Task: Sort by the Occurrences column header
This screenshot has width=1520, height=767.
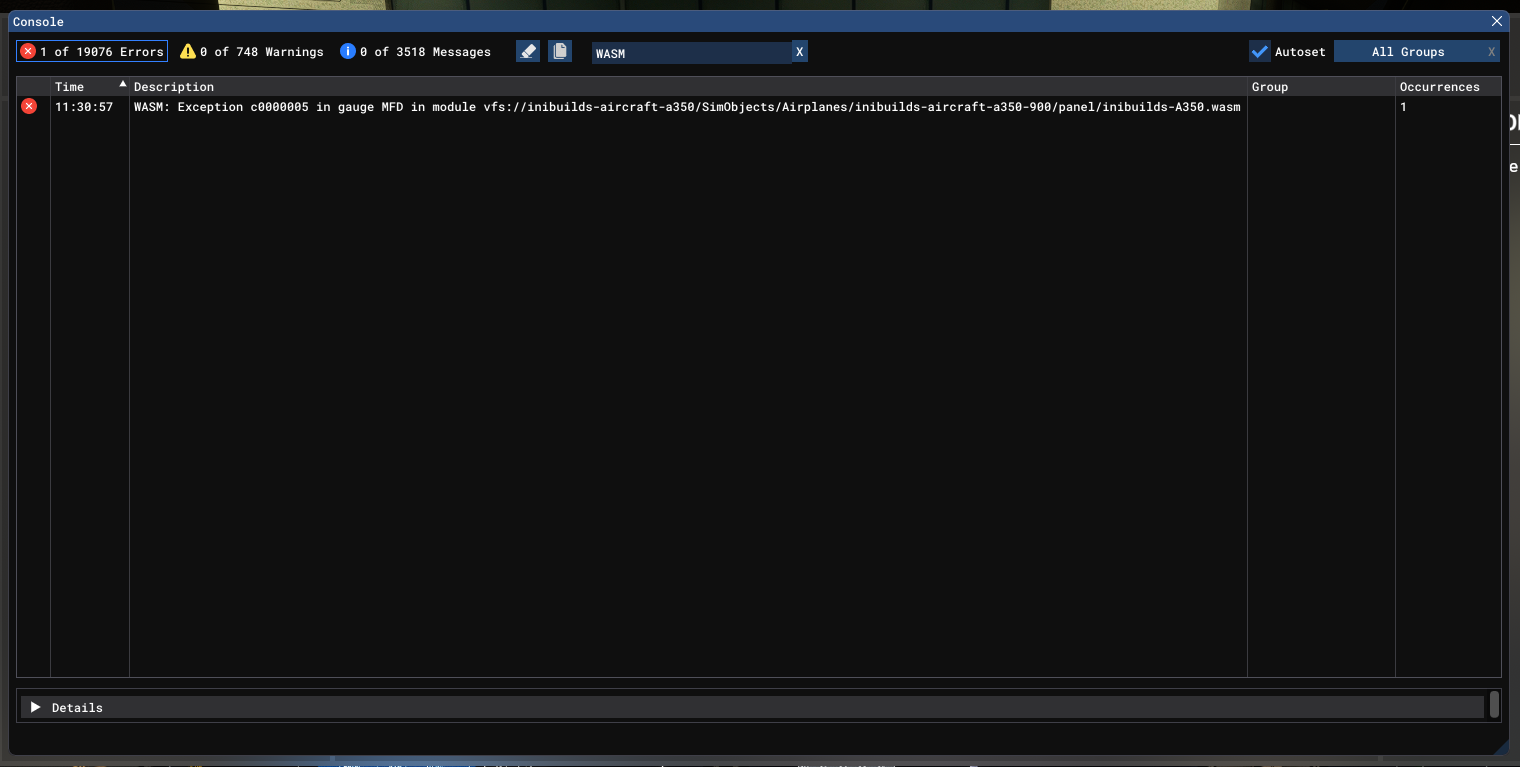Action: pyautogui.click(x=1447, y=87)
